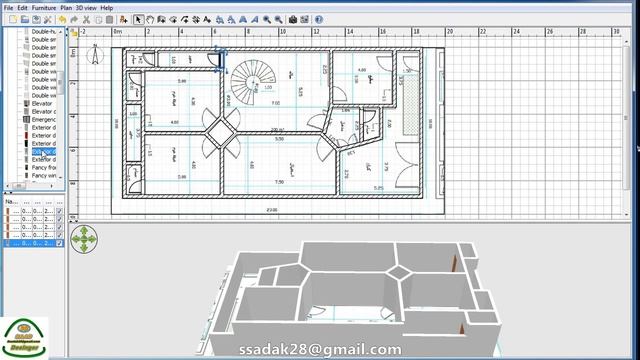Click the catalog horizontal scrollbar thumb
Screen dimensions: 640x360
(x=19, y=186)
